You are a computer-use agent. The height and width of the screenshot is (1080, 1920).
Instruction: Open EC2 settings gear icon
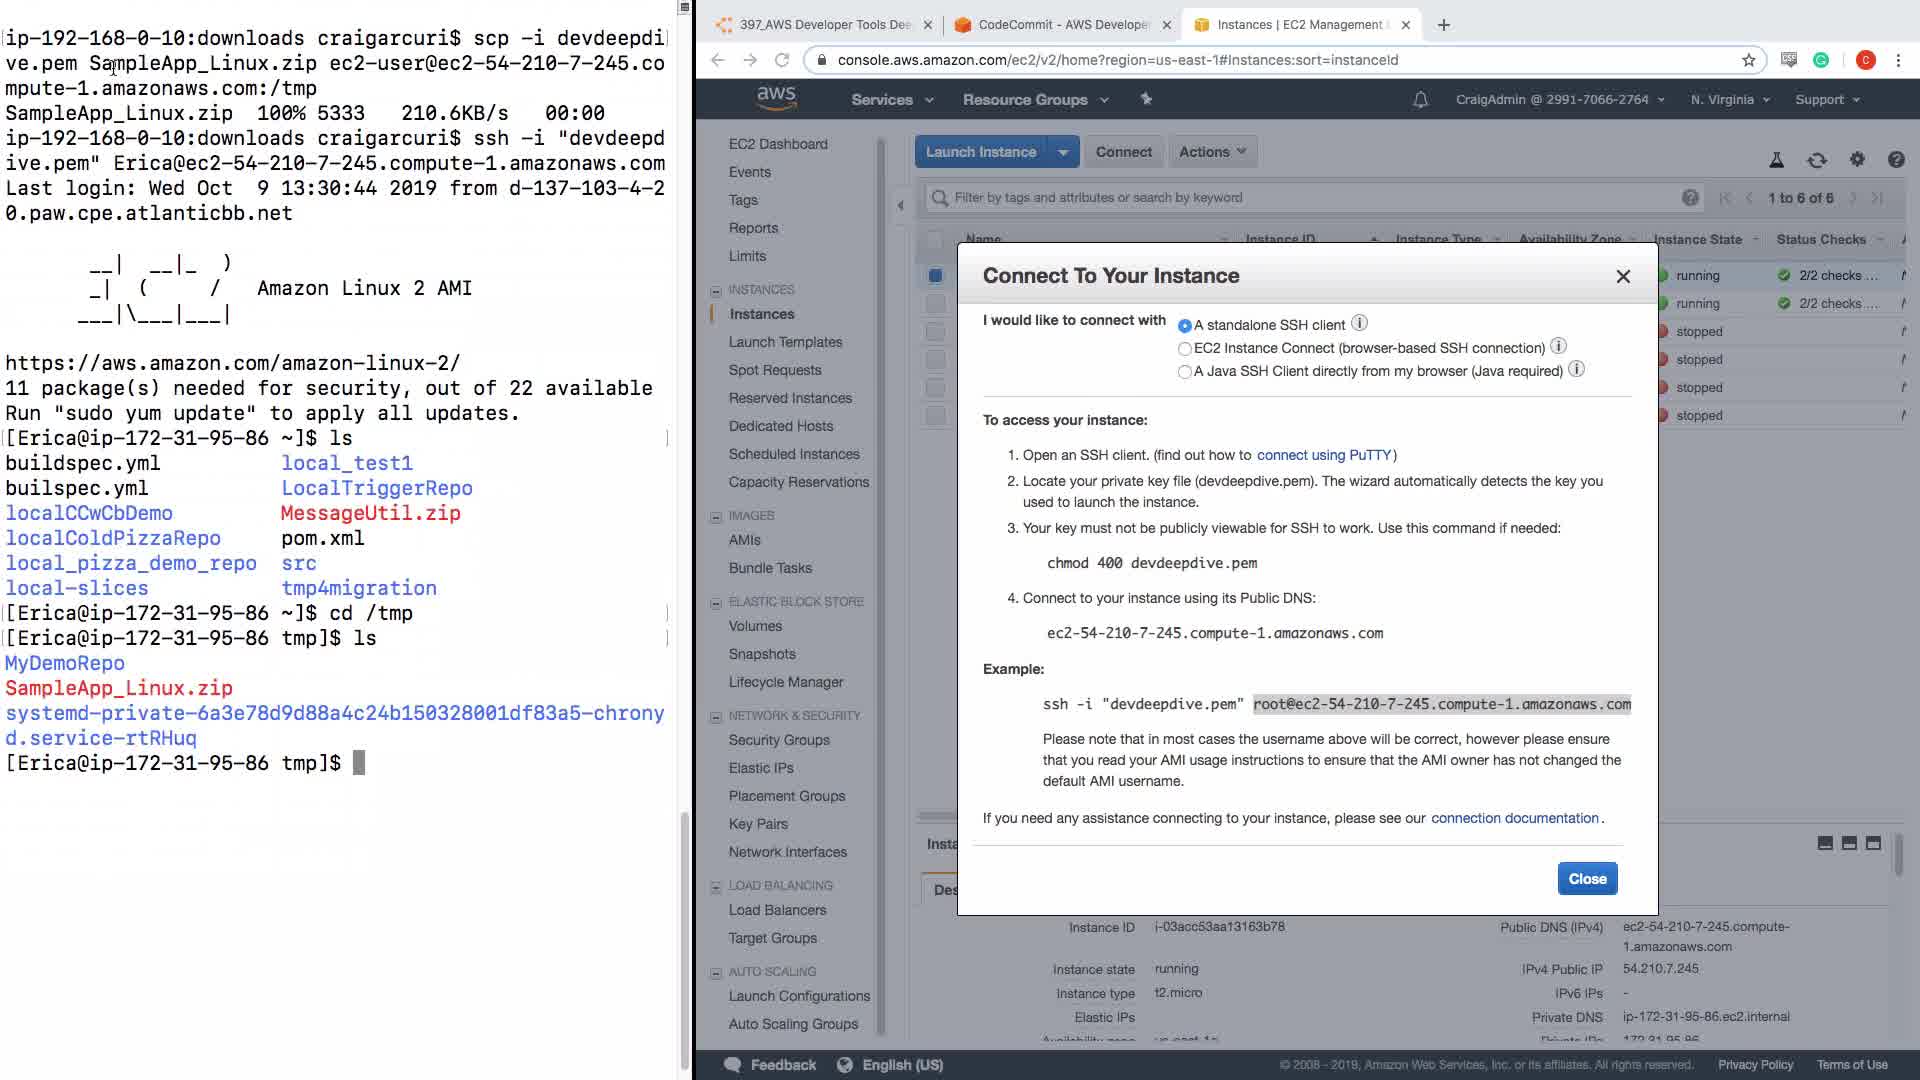click(1857, 160)
